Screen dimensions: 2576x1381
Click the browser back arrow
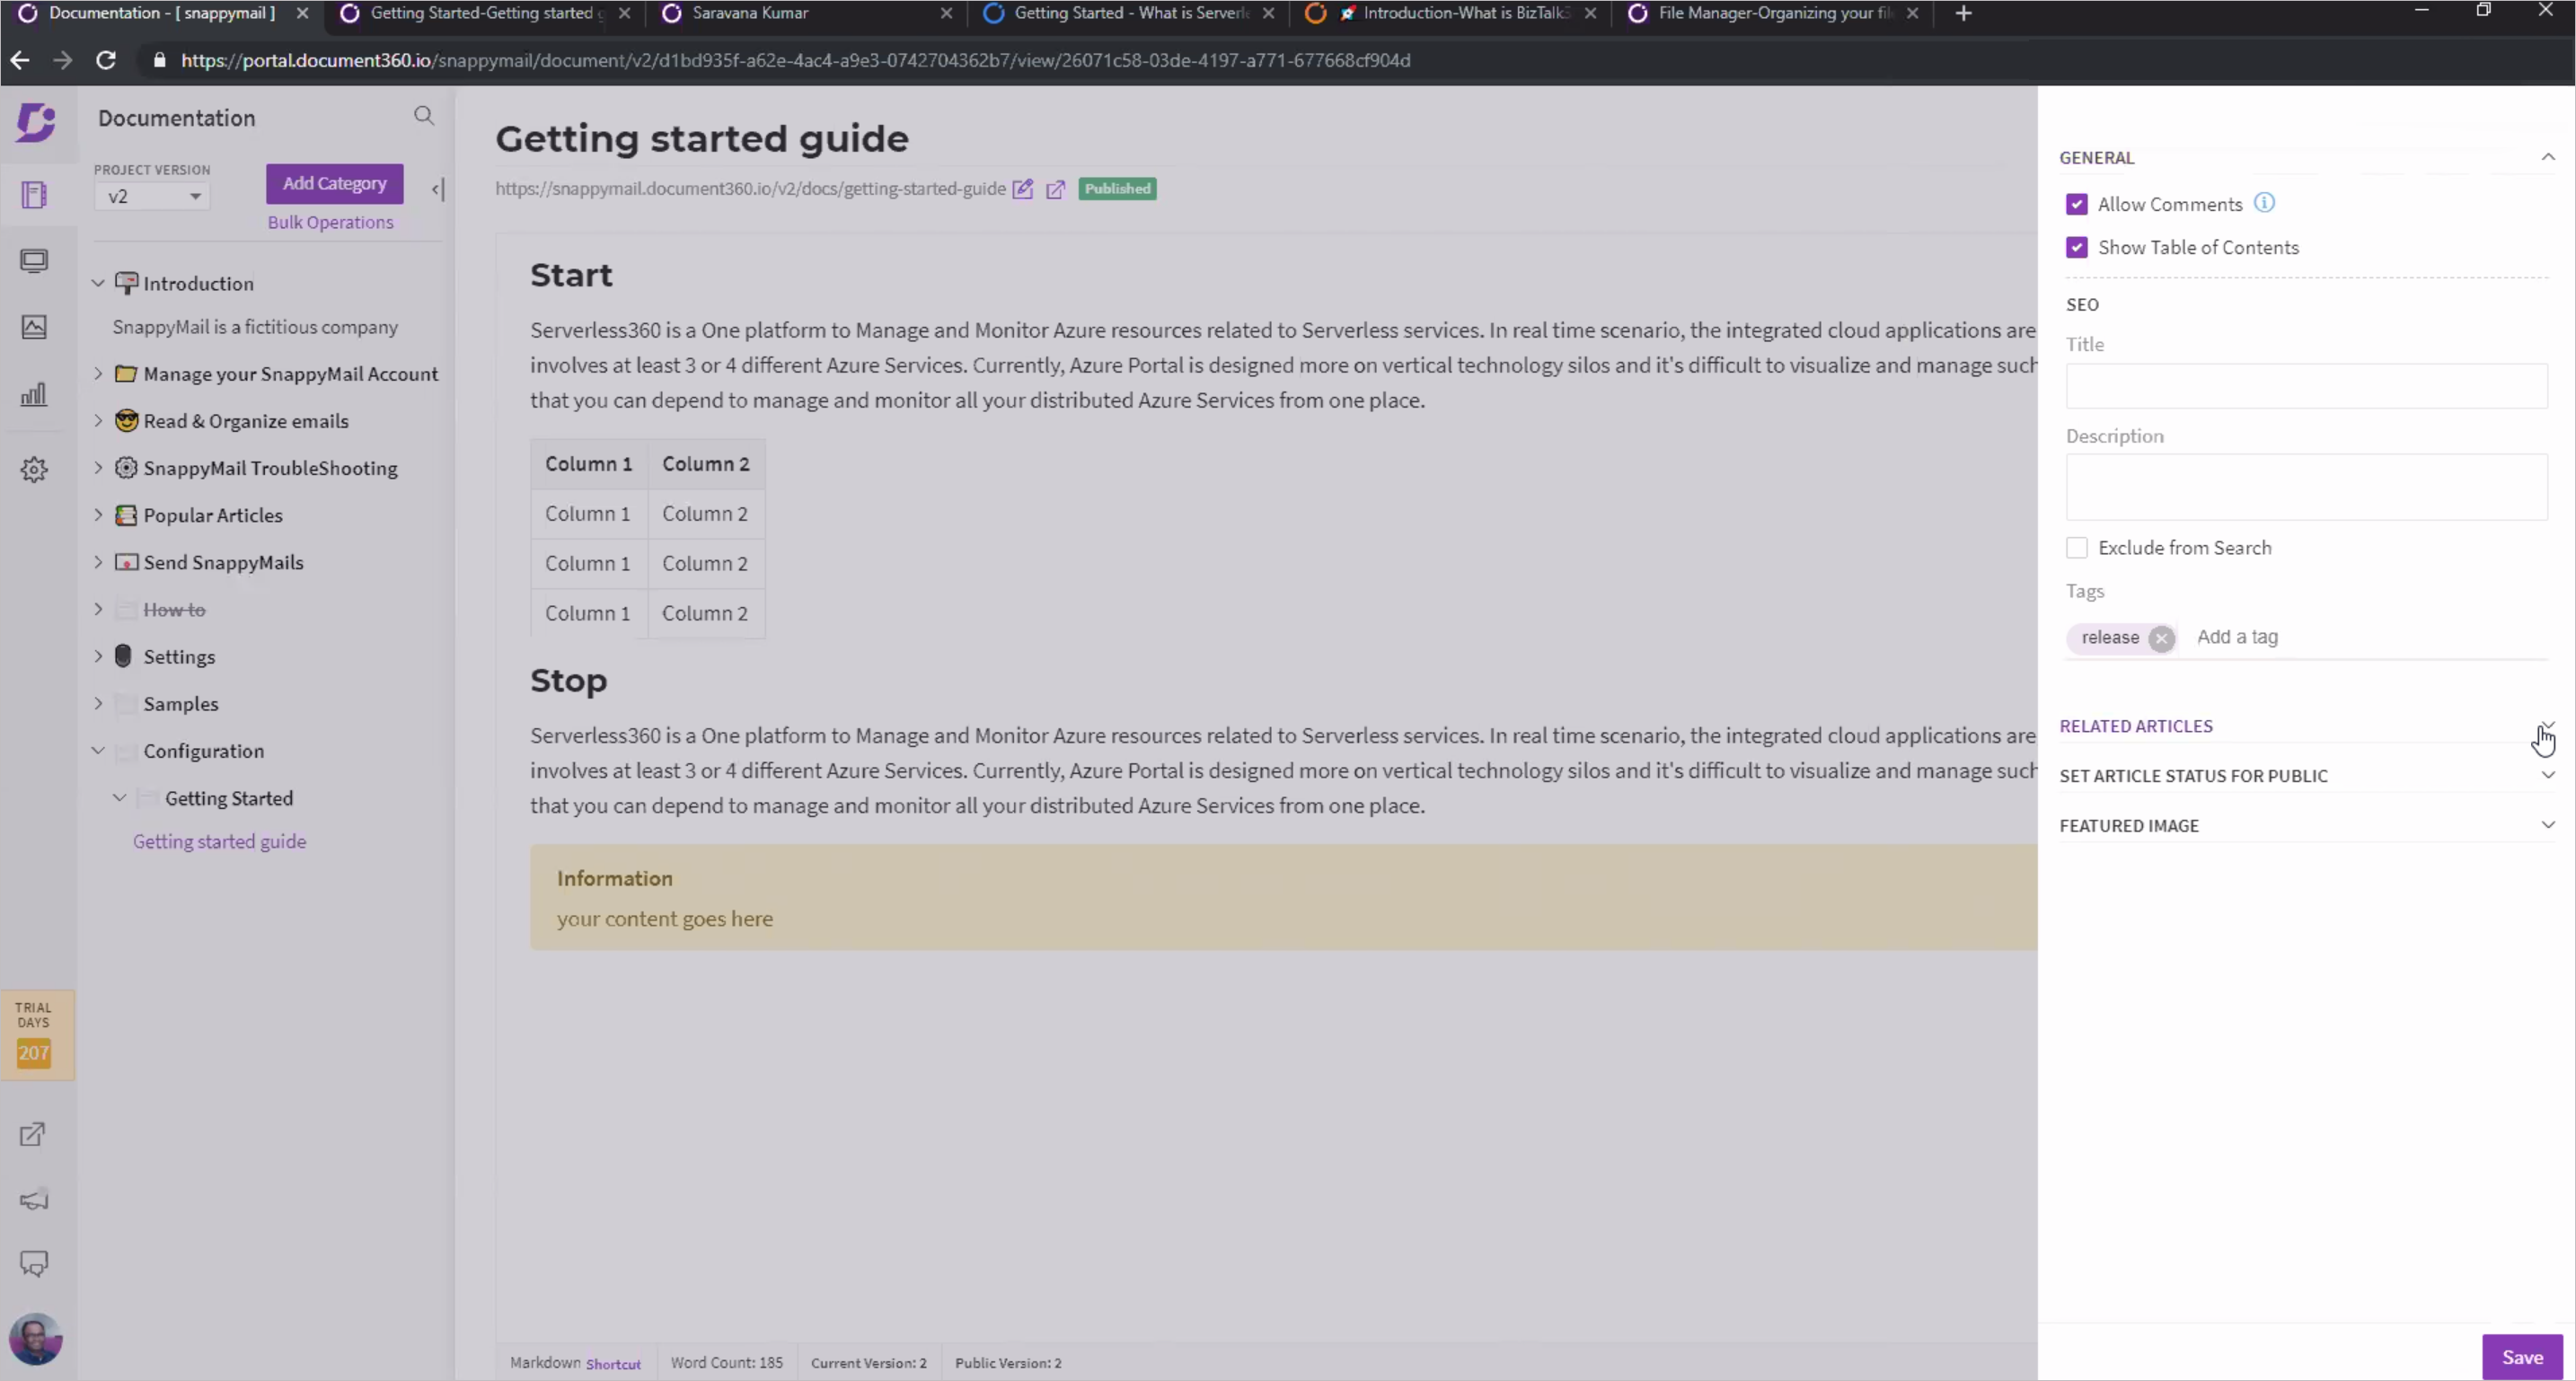click(x=19, y=60)
